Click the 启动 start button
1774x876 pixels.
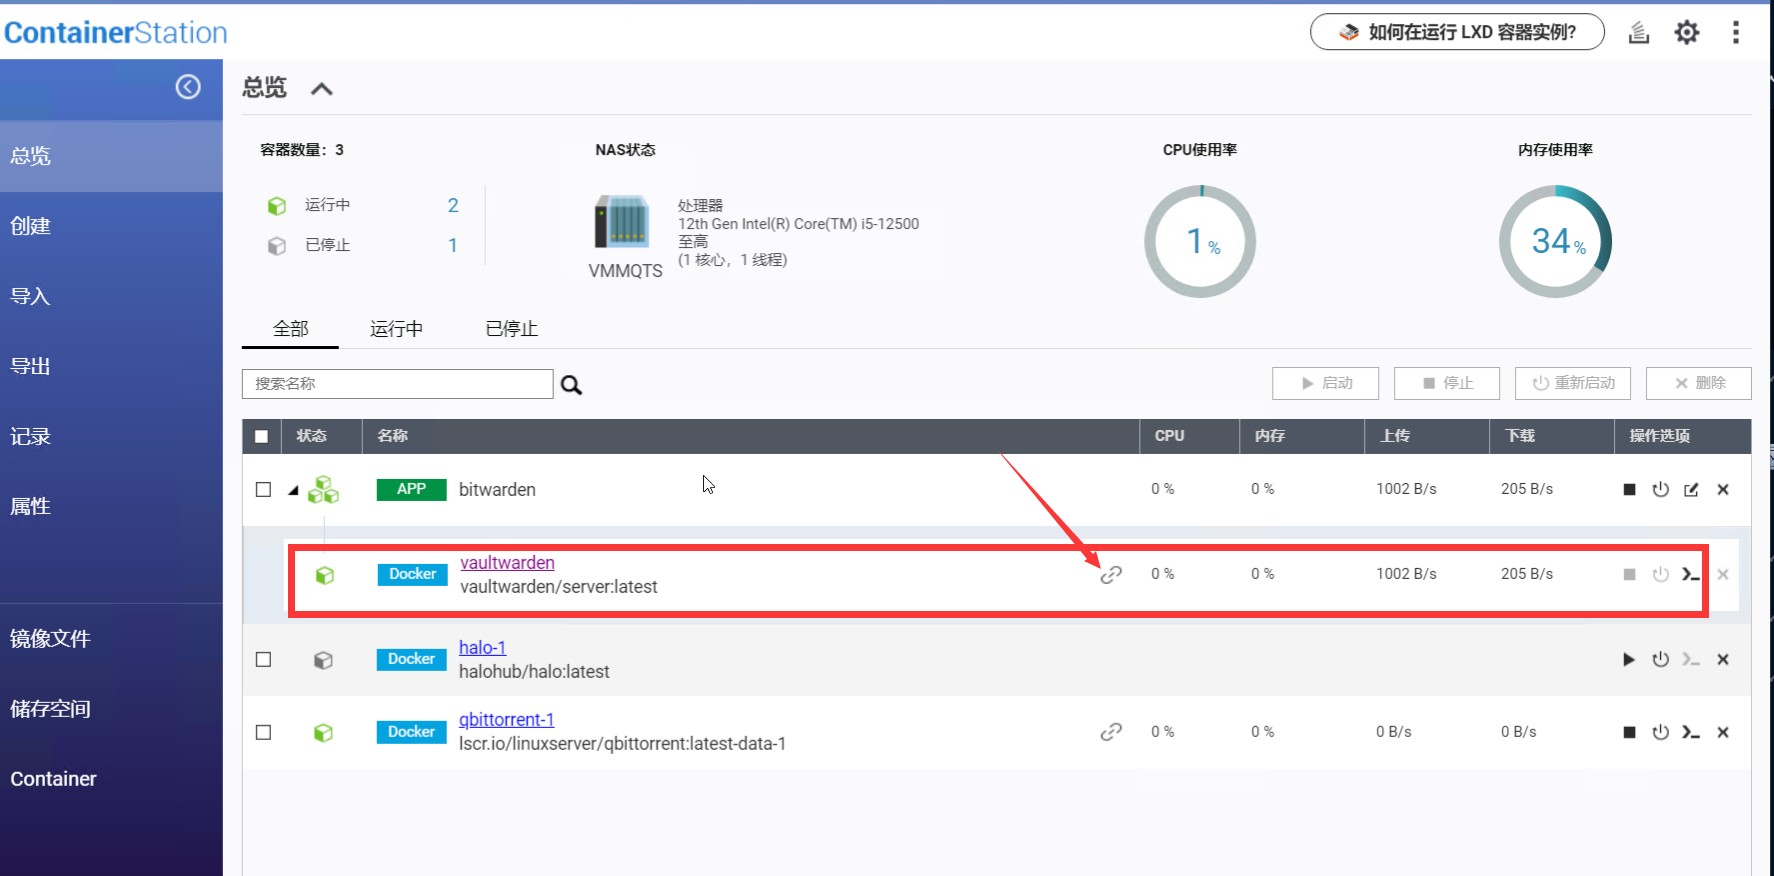tap(1326, 384)
